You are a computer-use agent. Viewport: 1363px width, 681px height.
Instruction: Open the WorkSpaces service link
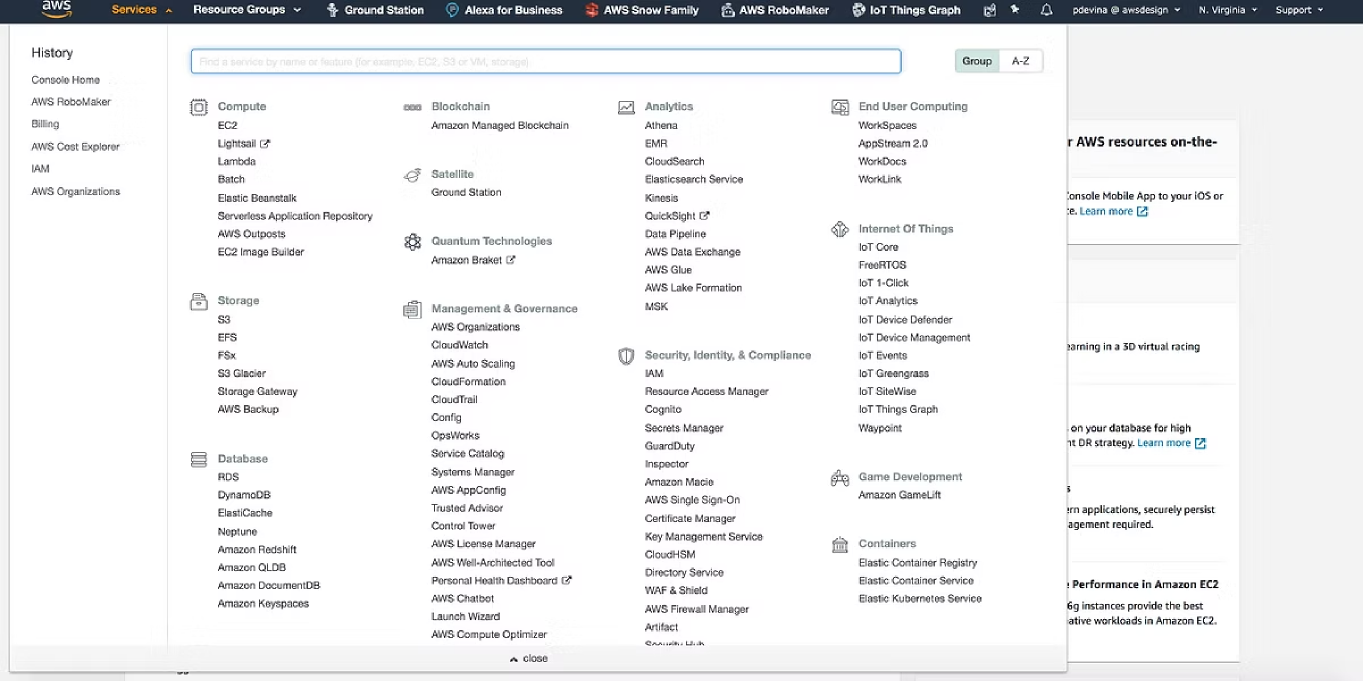point(888,126)
